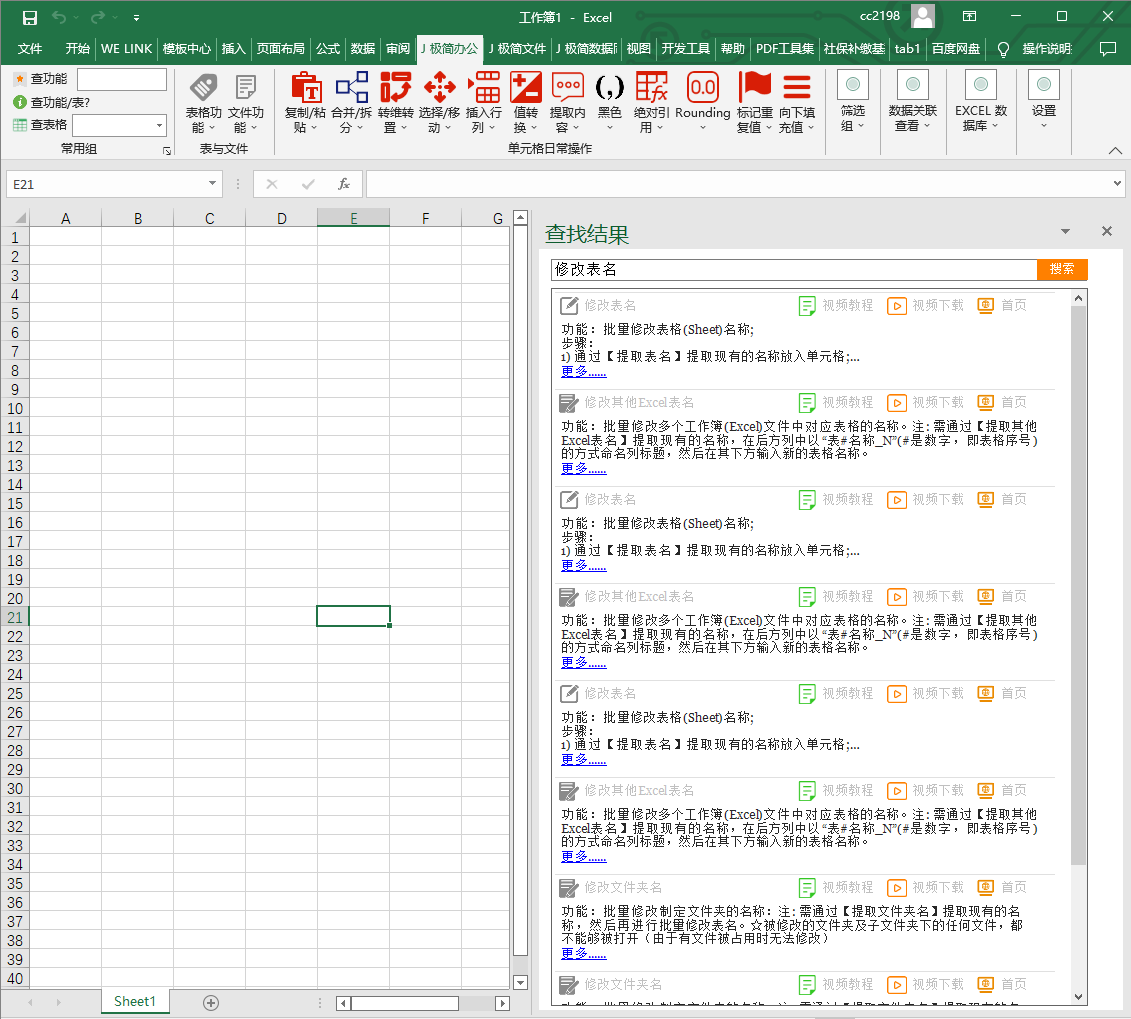Click the selected cell E21
Viewport: 1131px width, 1019px height.
[x=353, y=617]
